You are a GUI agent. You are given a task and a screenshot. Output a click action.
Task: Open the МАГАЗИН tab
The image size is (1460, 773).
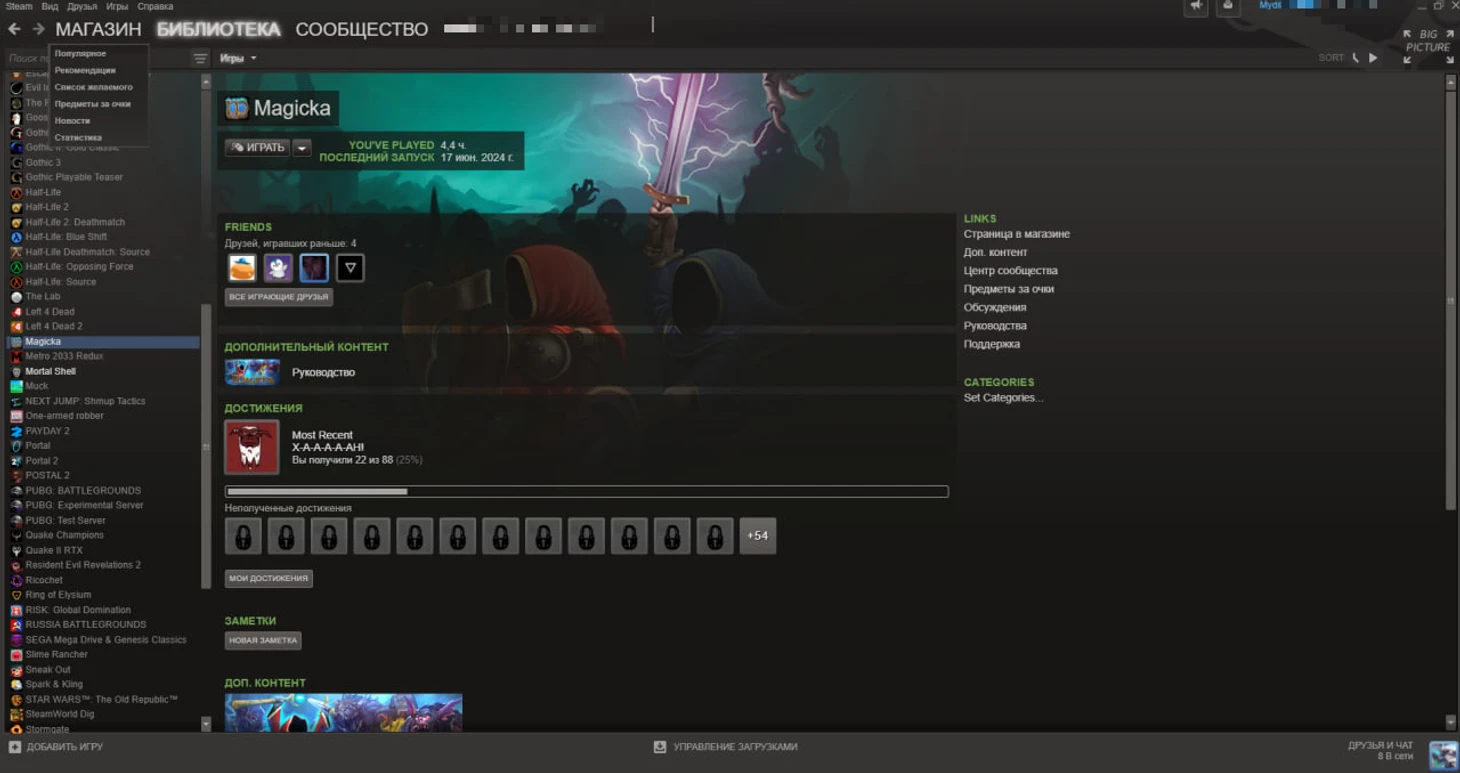coord(98,29)
